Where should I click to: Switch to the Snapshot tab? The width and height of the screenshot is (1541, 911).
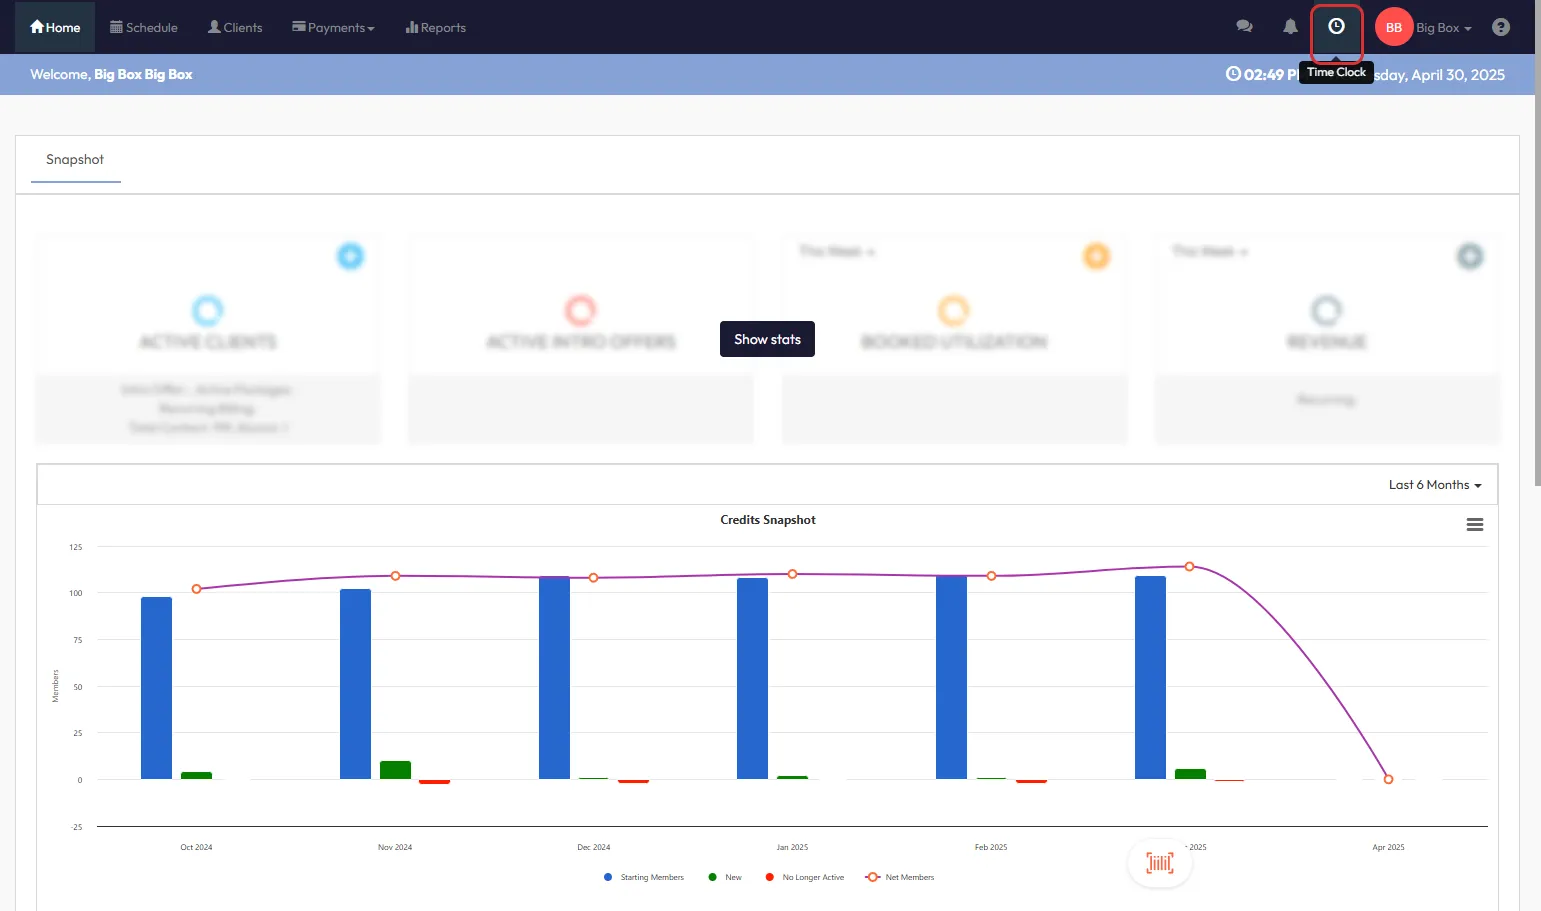(x=75, y=160)
